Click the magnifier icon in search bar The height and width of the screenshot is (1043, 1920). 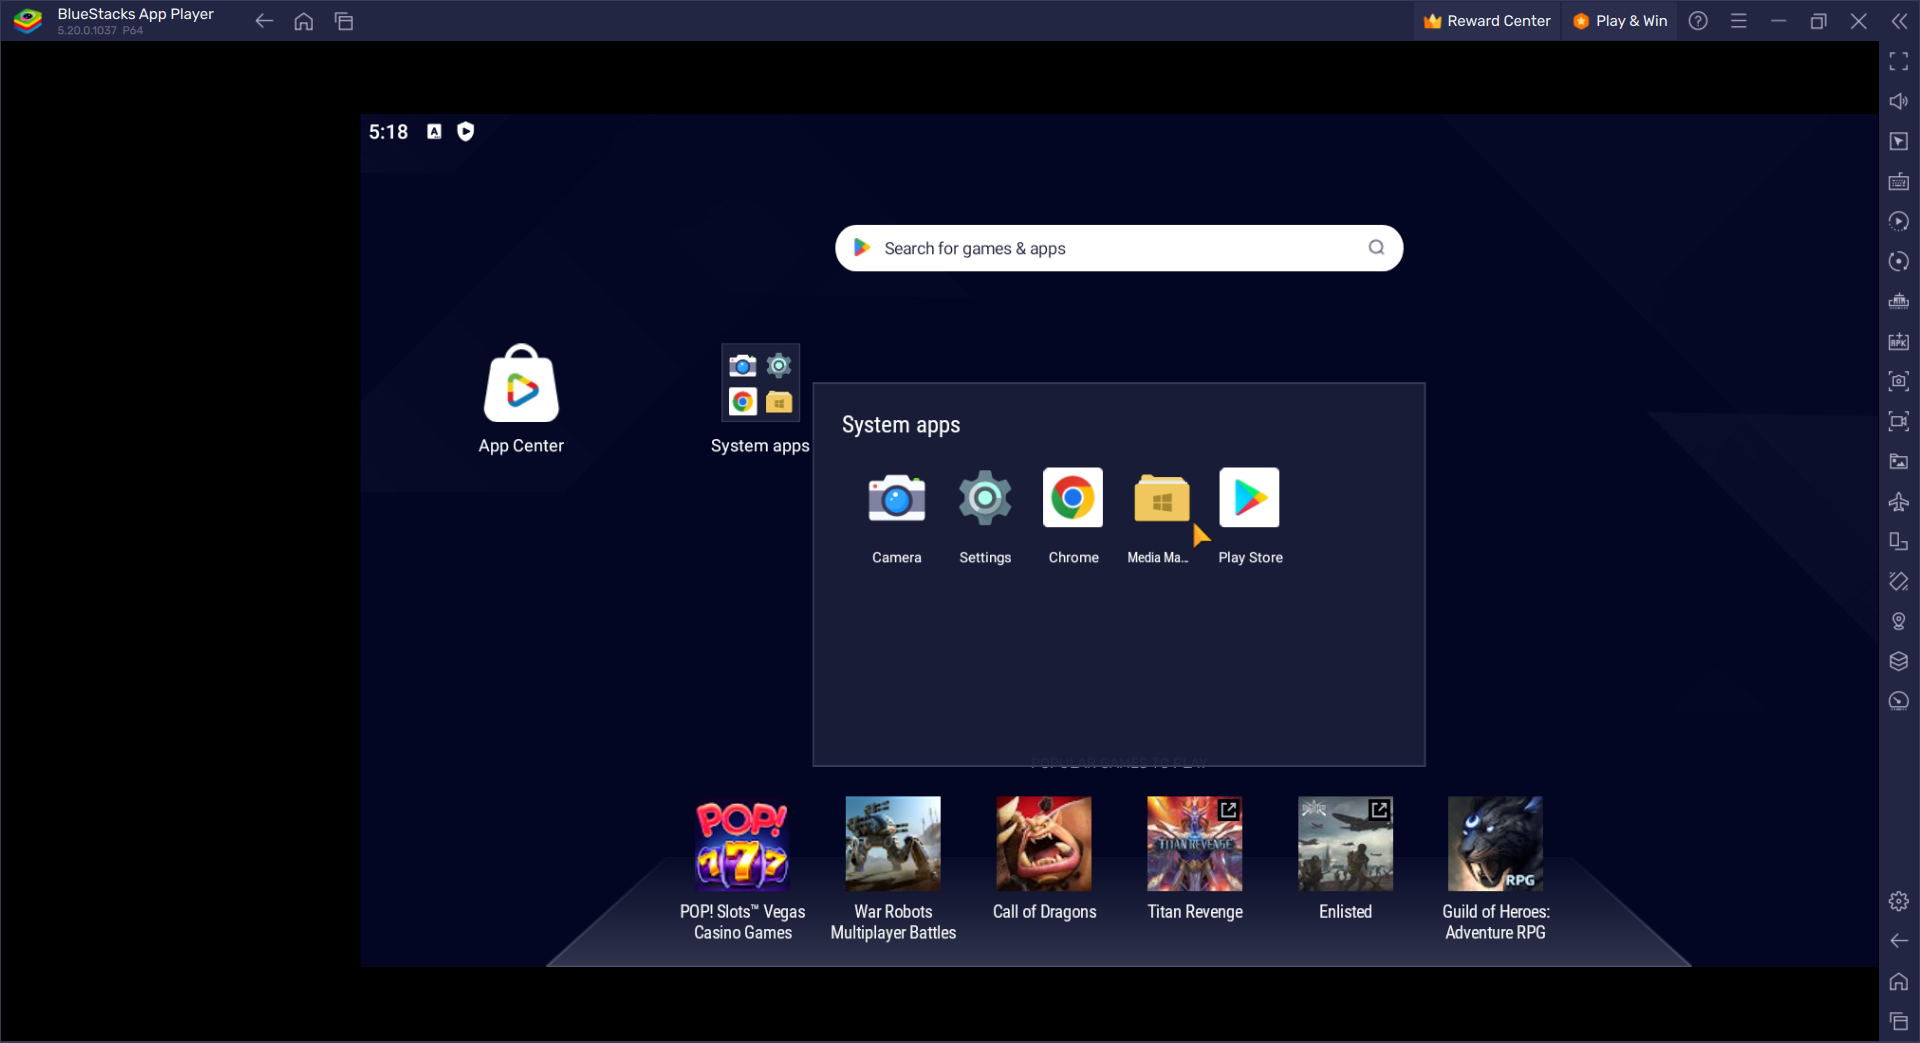[x=1376, y=248]
